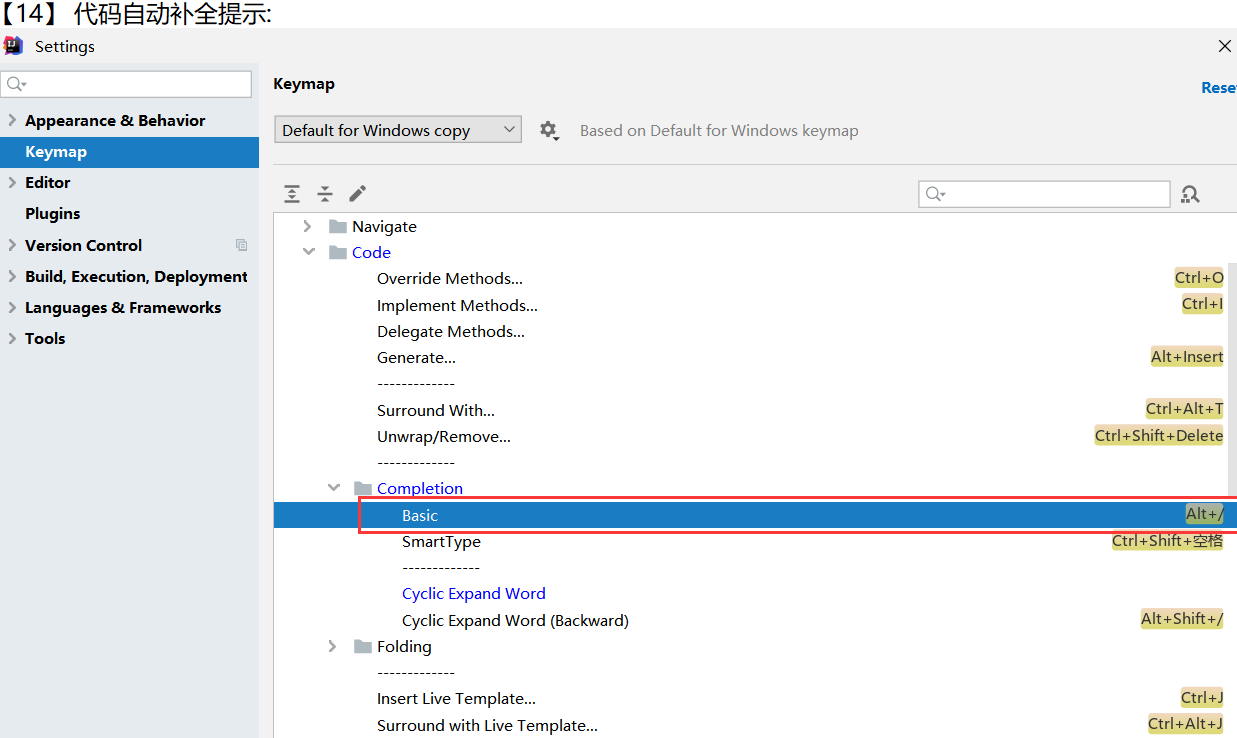
Task: Select Plugins in the settings sidebar
Action: (x=53, y=214)
